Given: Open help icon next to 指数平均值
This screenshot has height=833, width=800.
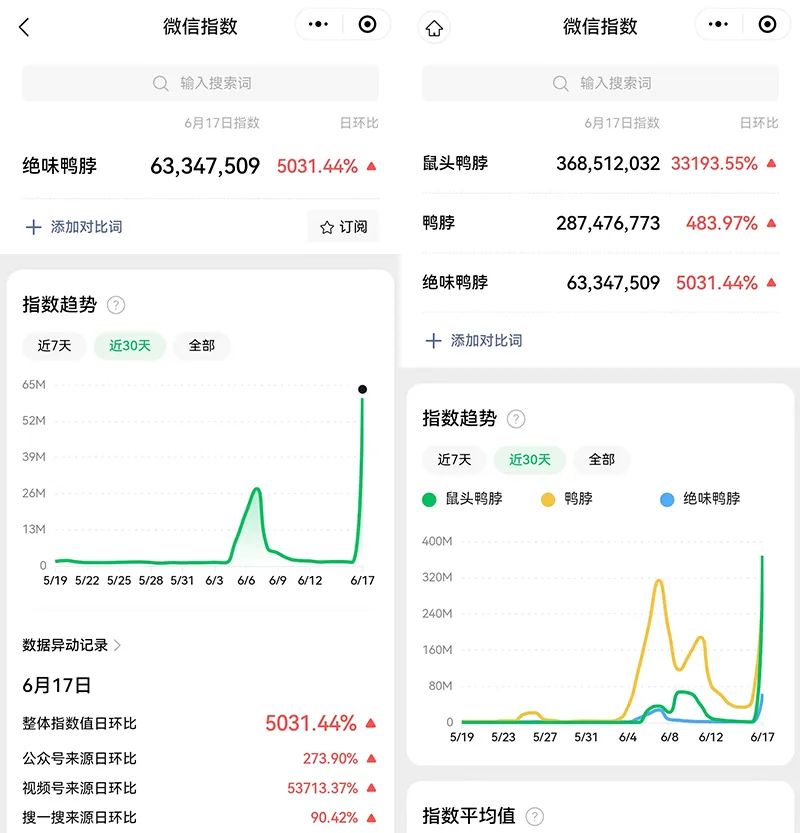Looking at the screenshot, I should coord(534,816).
